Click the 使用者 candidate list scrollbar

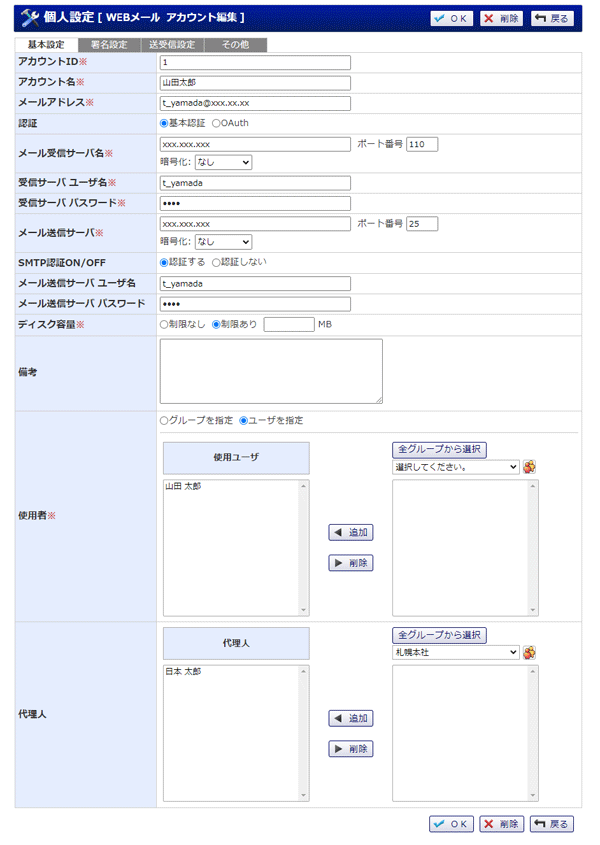tap(533, 548)
